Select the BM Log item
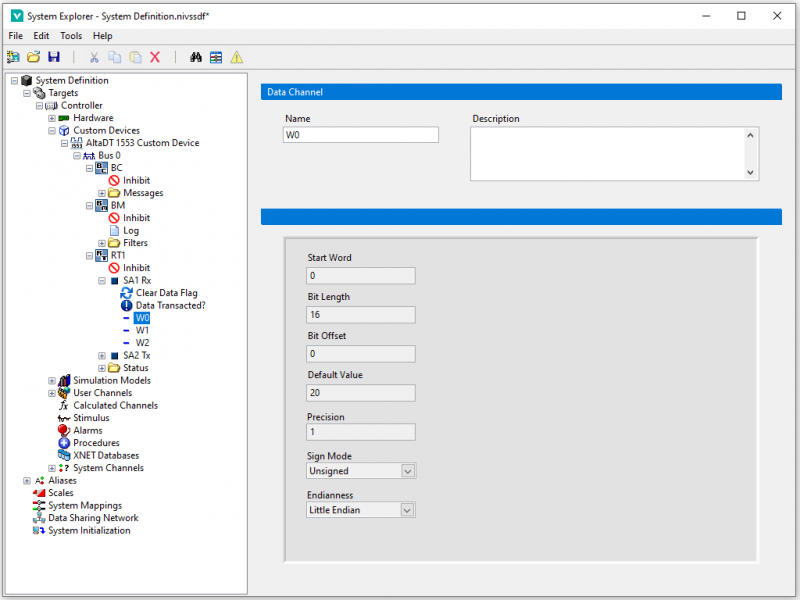 tap(131, 231)
